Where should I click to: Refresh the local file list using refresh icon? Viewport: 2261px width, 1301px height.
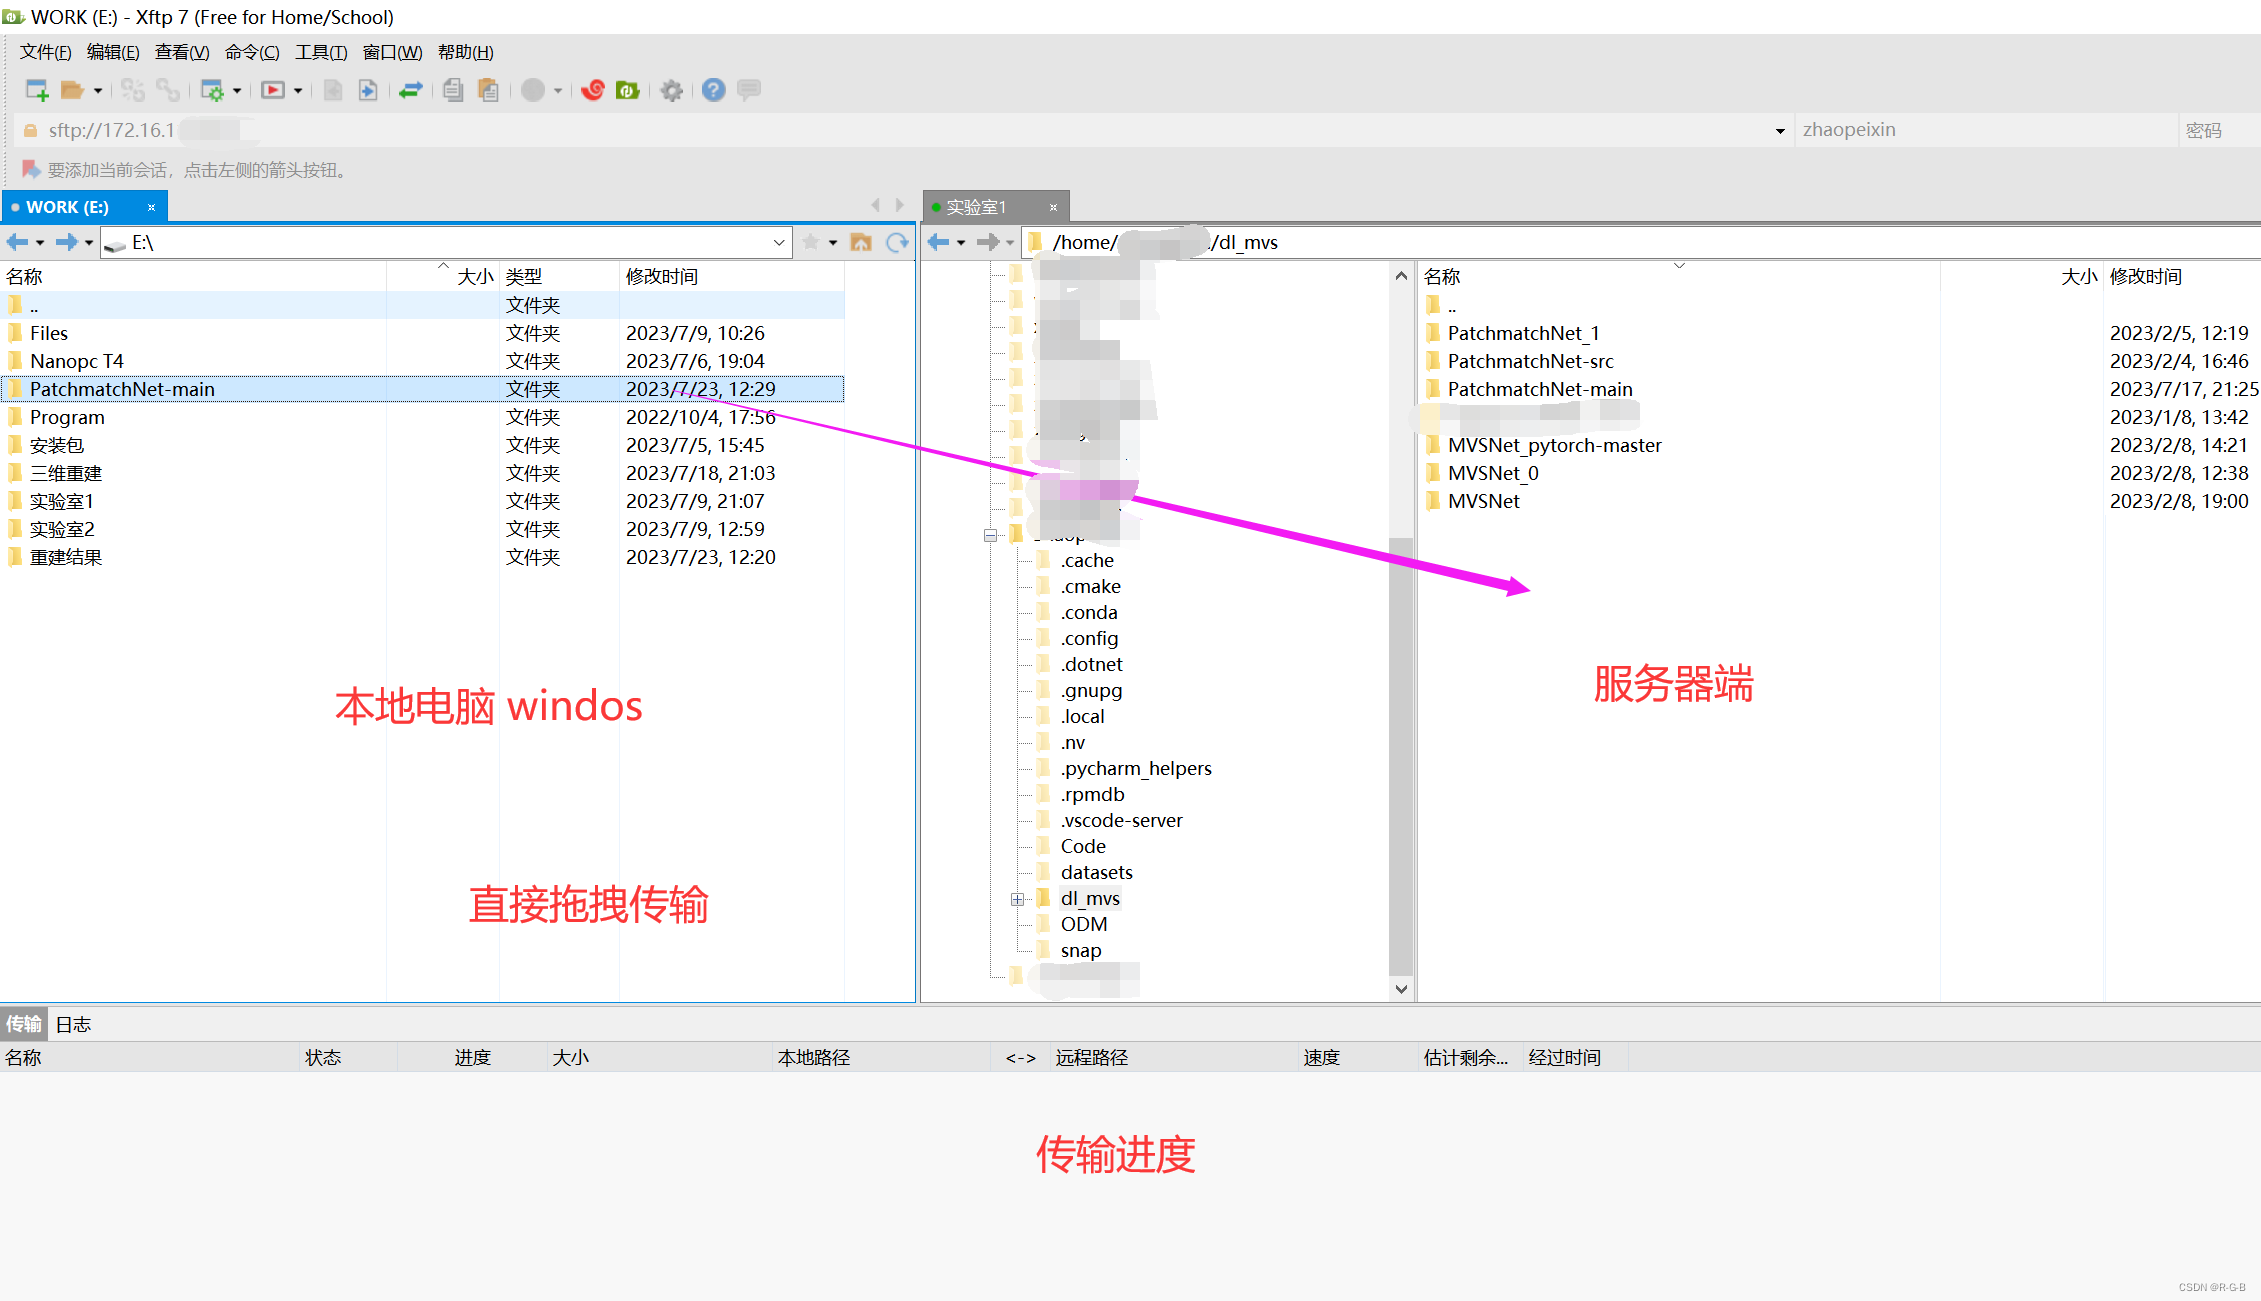[x=897, y=241]
